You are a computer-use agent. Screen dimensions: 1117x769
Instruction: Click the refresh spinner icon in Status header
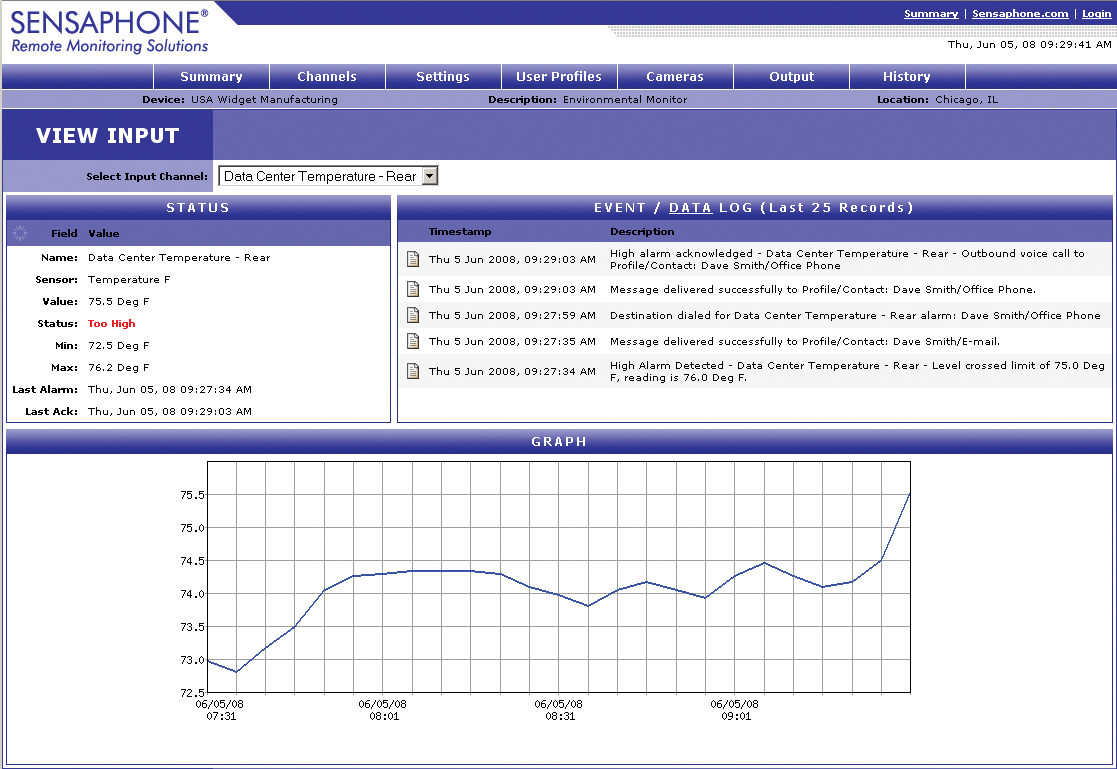[20, 233]
